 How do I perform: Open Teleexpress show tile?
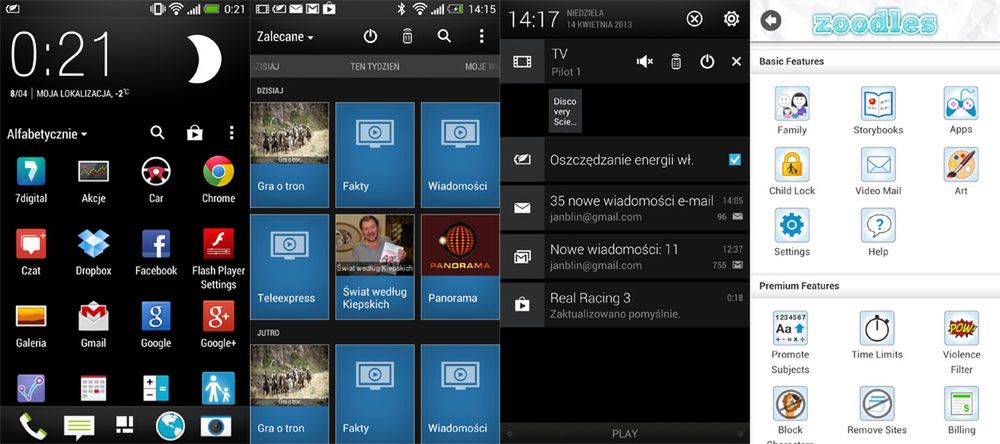pos(289,267)
